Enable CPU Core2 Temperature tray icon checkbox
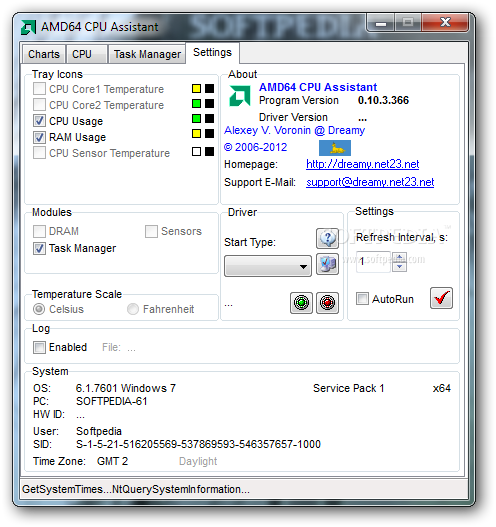 pyautogui.click(x=39, y=105)
